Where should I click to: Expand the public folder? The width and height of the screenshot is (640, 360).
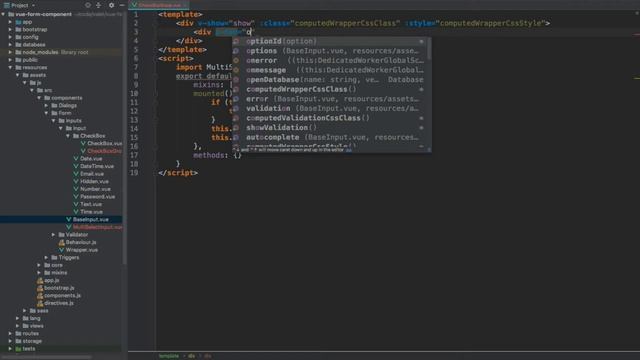point(11,60)
